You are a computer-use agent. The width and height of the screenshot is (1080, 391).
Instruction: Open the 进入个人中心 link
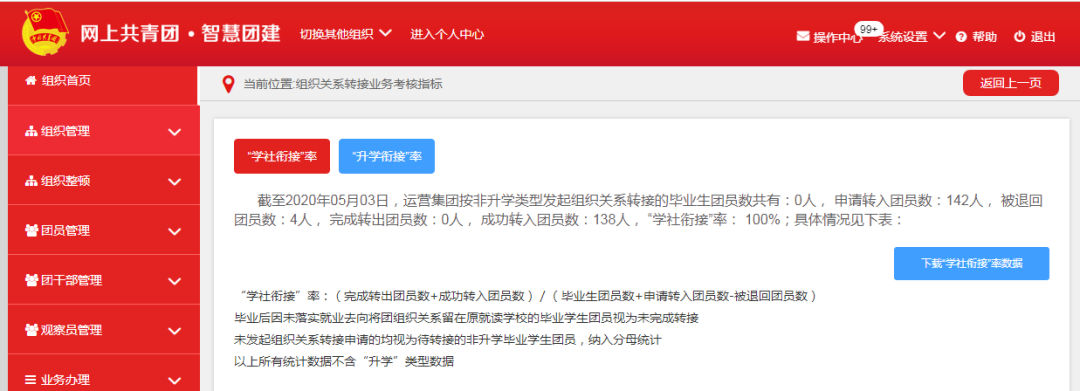(x=447, y=34)
